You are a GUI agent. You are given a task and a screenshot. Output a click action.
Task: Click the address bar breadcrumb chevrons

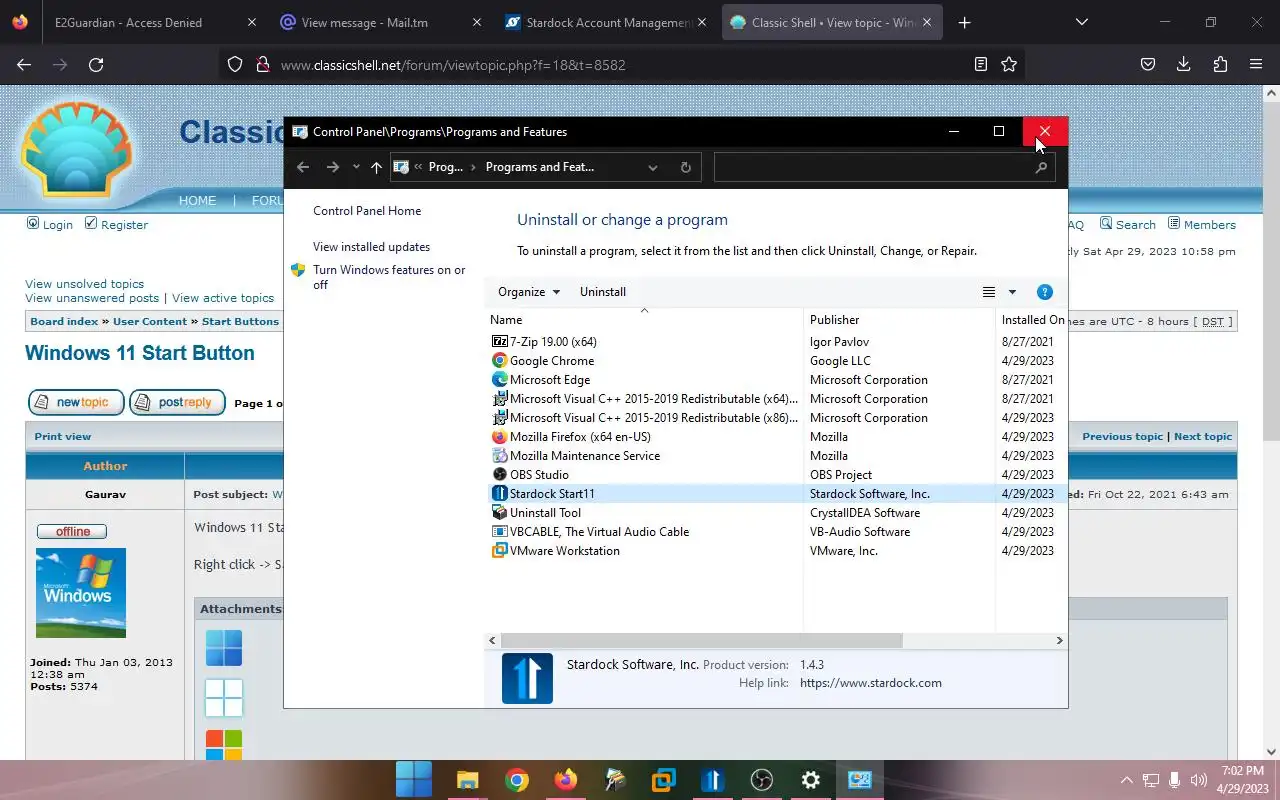click(x=418, y=167)
